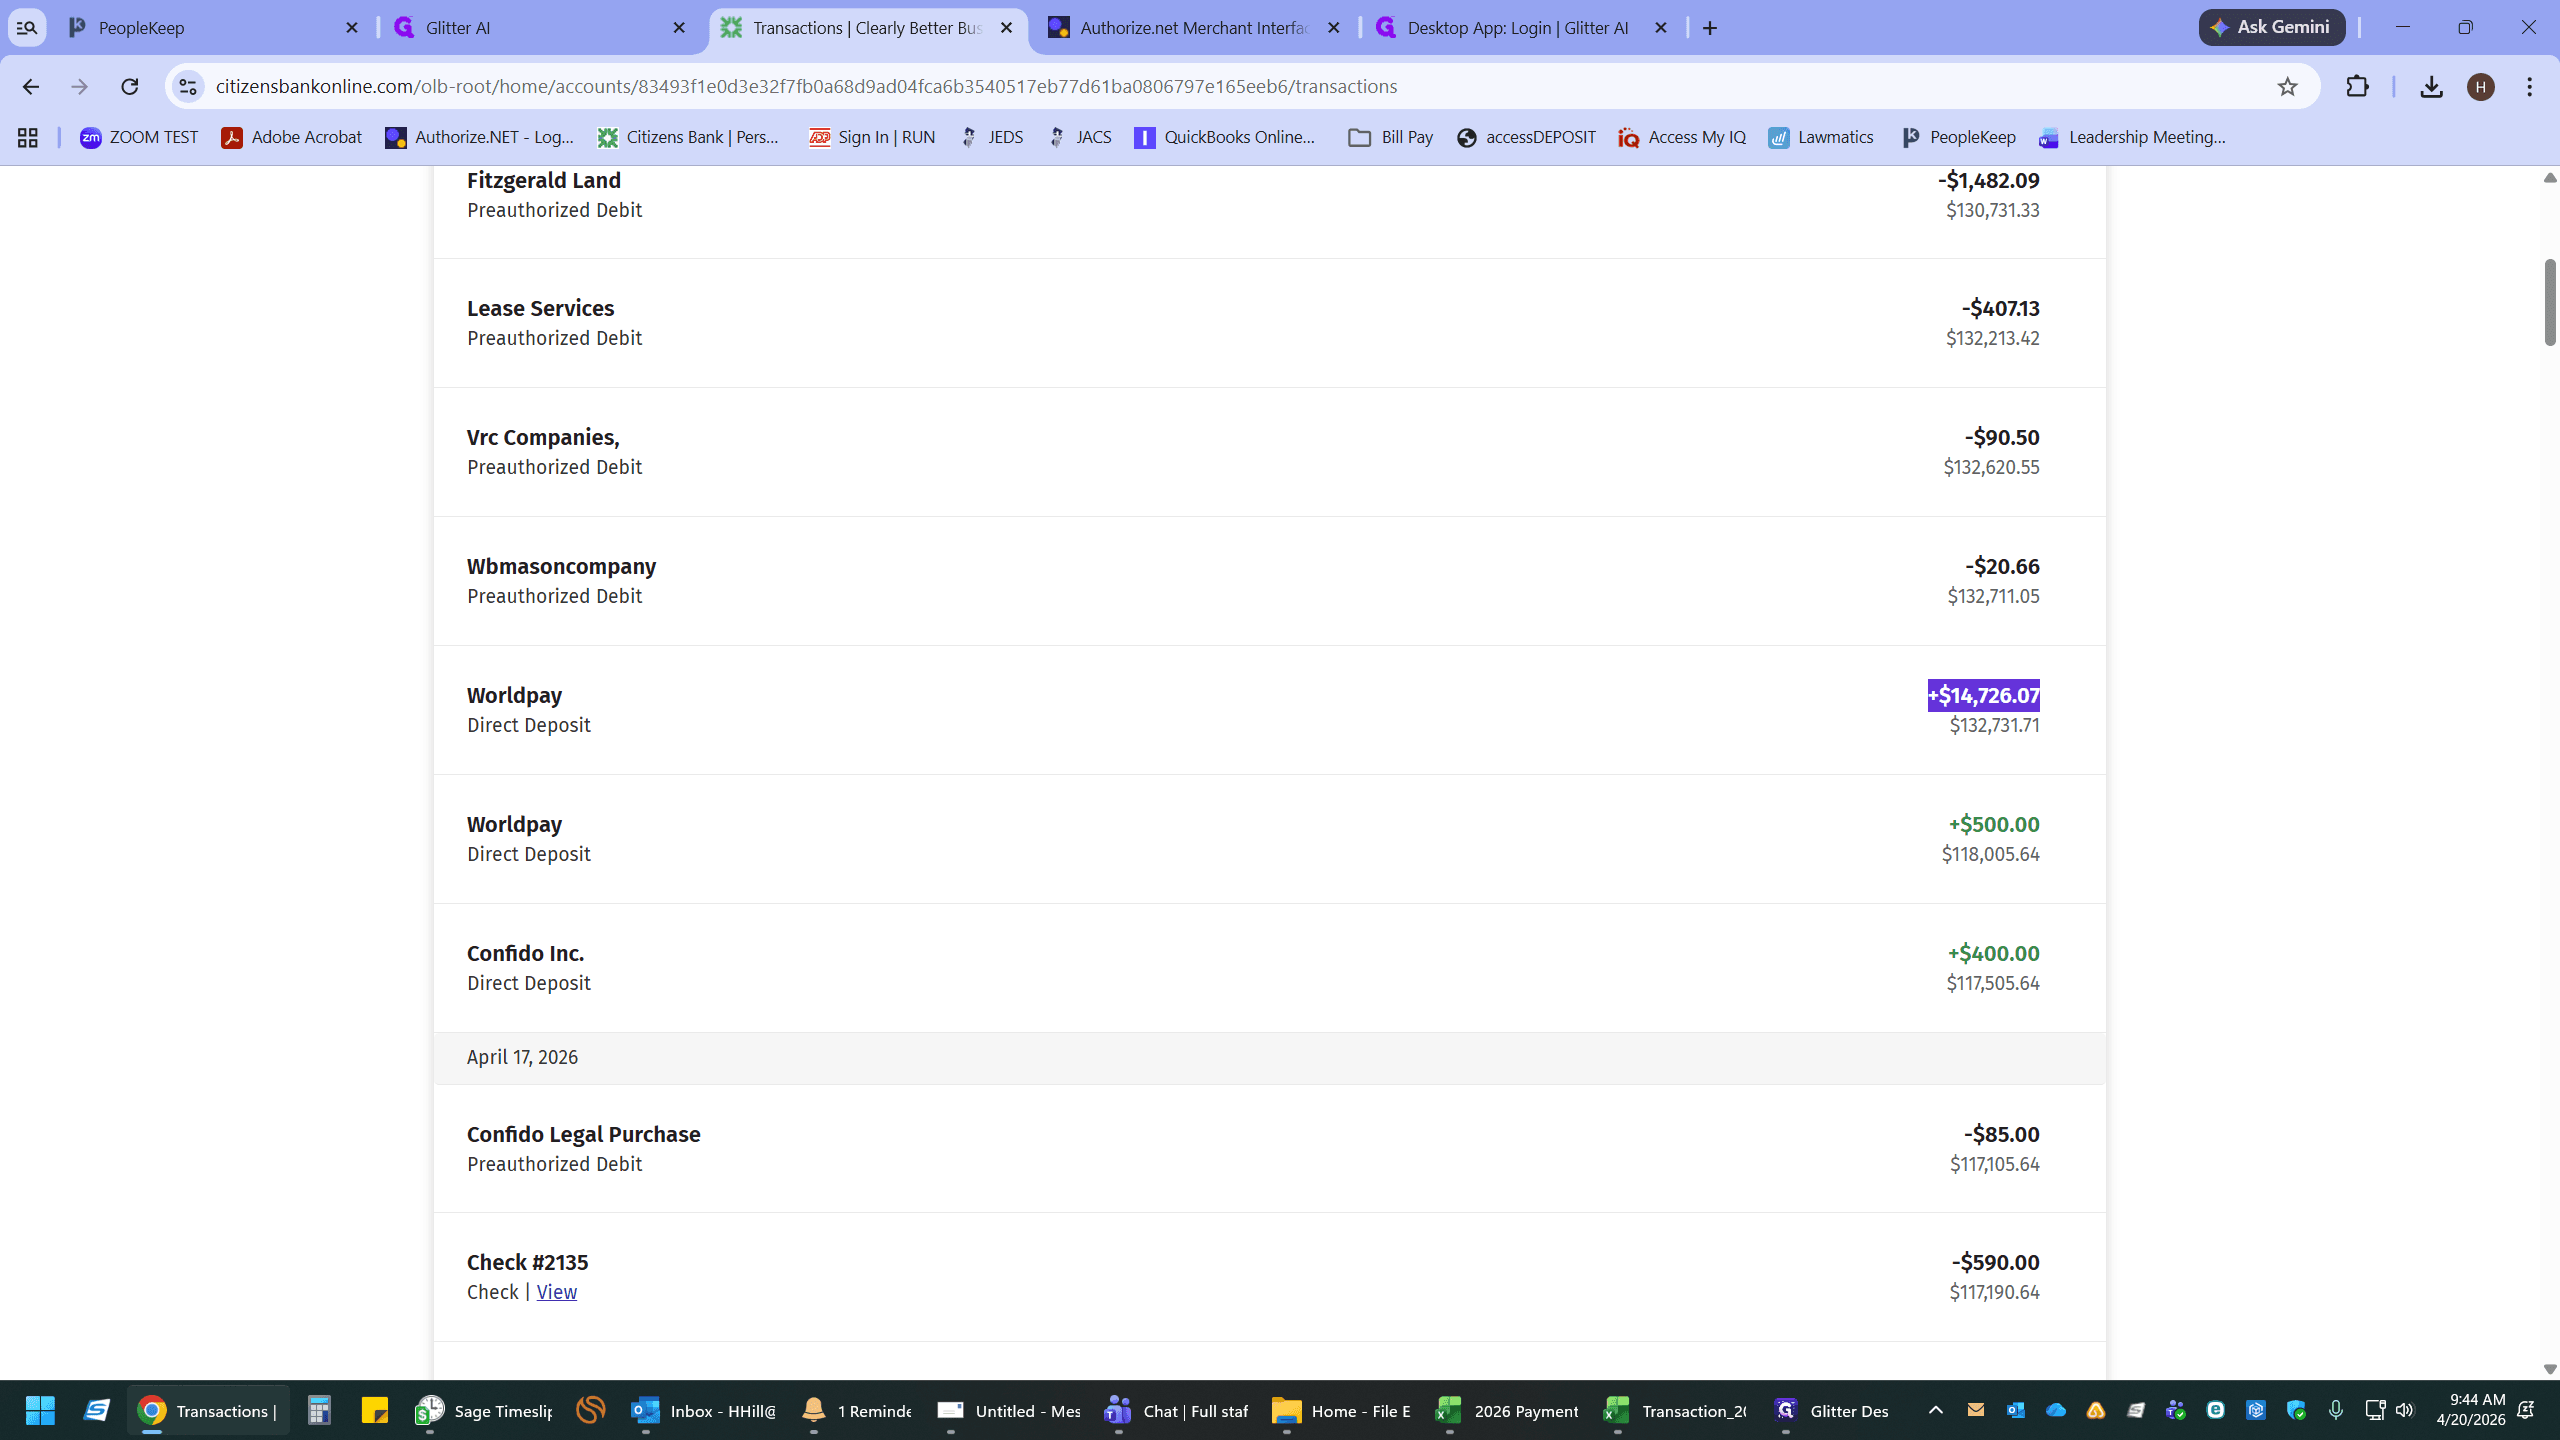Click the page vertical scrollbar thumb
Image resolution: width=2560 pixels, height=1440 pixels.
click(x=2549, y=302)
